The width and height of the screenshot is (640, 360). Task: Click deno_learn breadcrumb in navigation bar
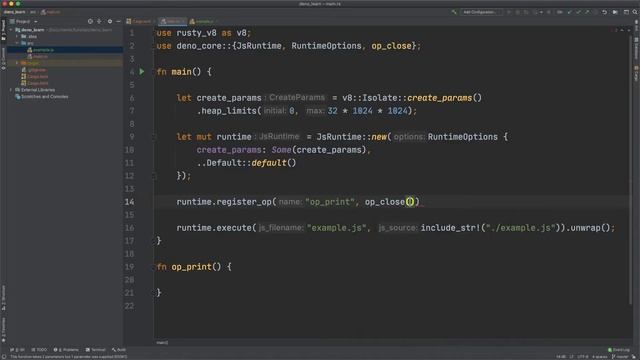(x=15, y=12)
